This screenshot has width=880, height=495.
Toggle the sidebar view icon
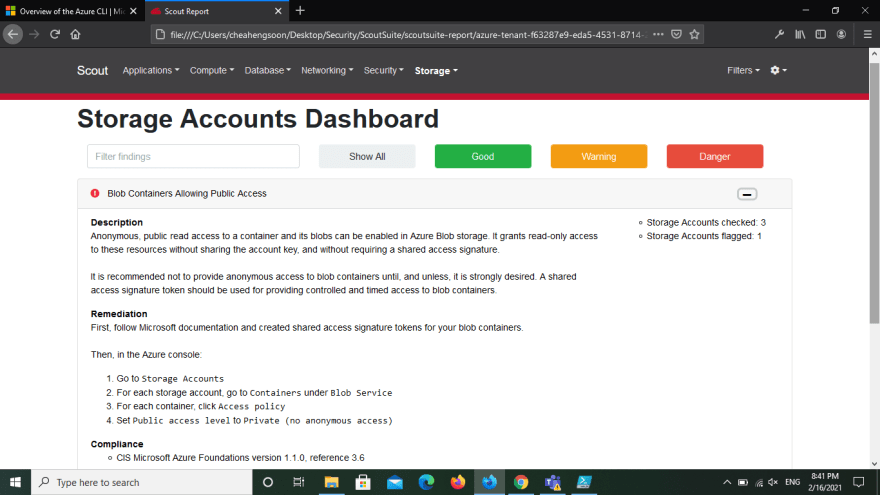point(821,35)
